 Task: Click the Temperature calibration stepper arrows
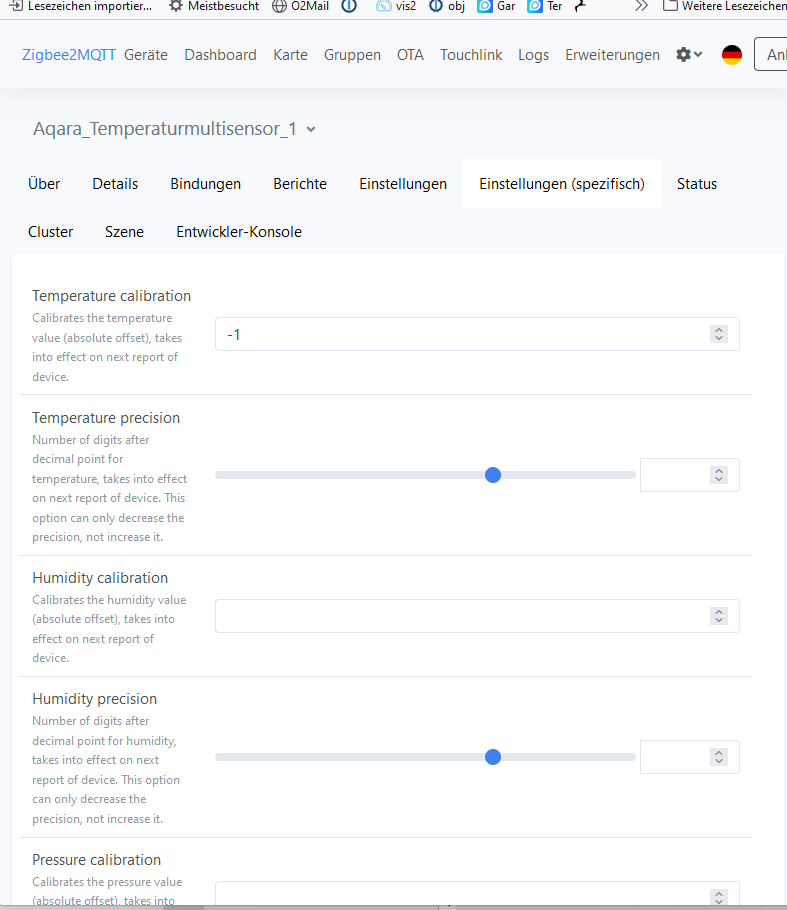718,334
